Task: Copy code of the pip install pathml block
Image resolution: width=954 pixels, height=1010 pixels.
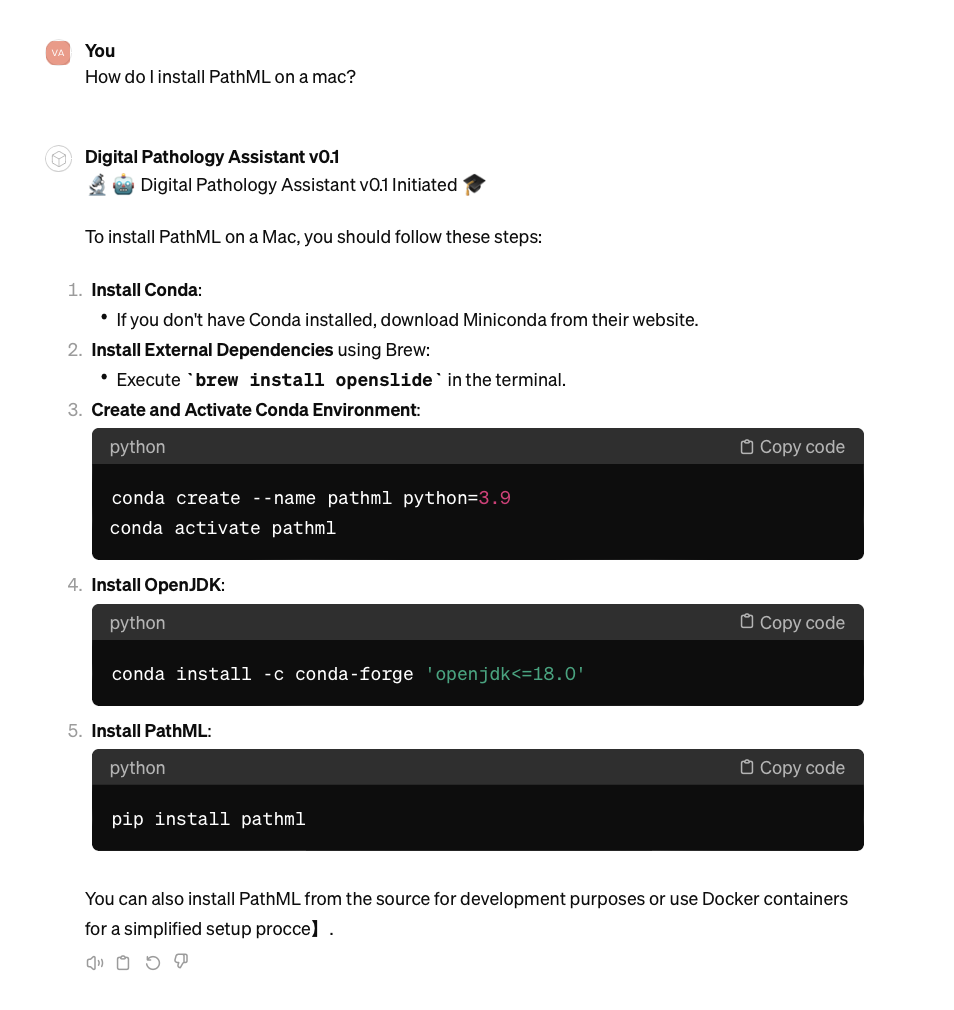Action: 792,768
